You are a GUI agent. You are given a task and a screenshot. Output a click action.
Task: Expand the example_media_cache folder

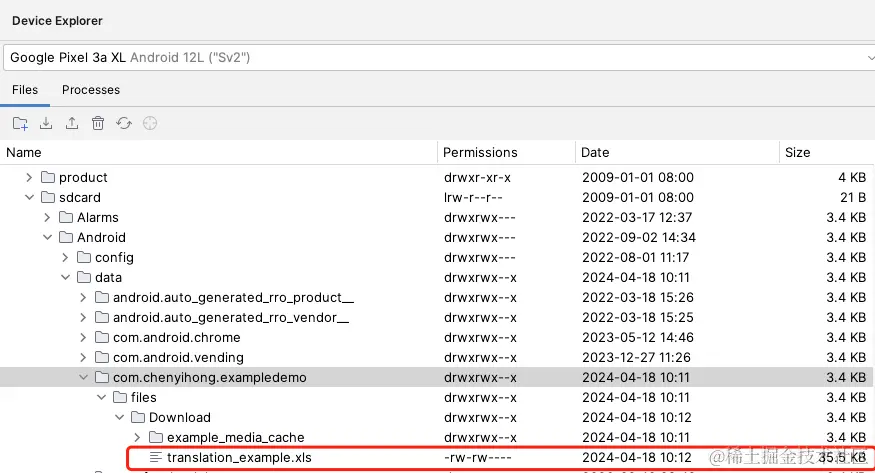coord(137,438)
